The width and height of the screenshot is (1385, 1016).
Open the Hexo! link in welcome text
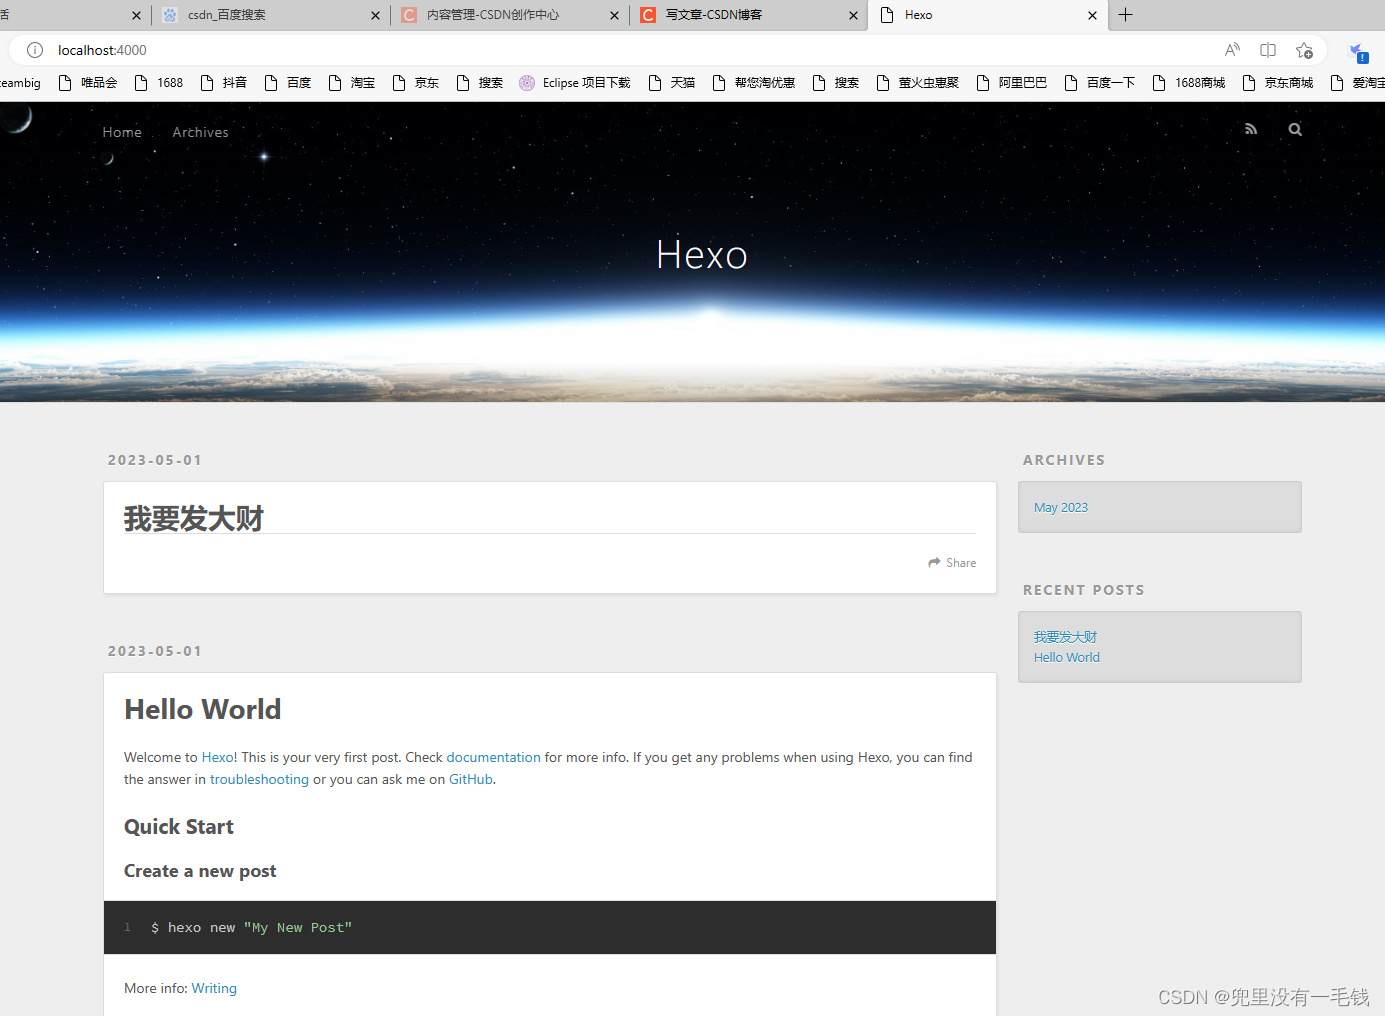click(x=219, y=757)
